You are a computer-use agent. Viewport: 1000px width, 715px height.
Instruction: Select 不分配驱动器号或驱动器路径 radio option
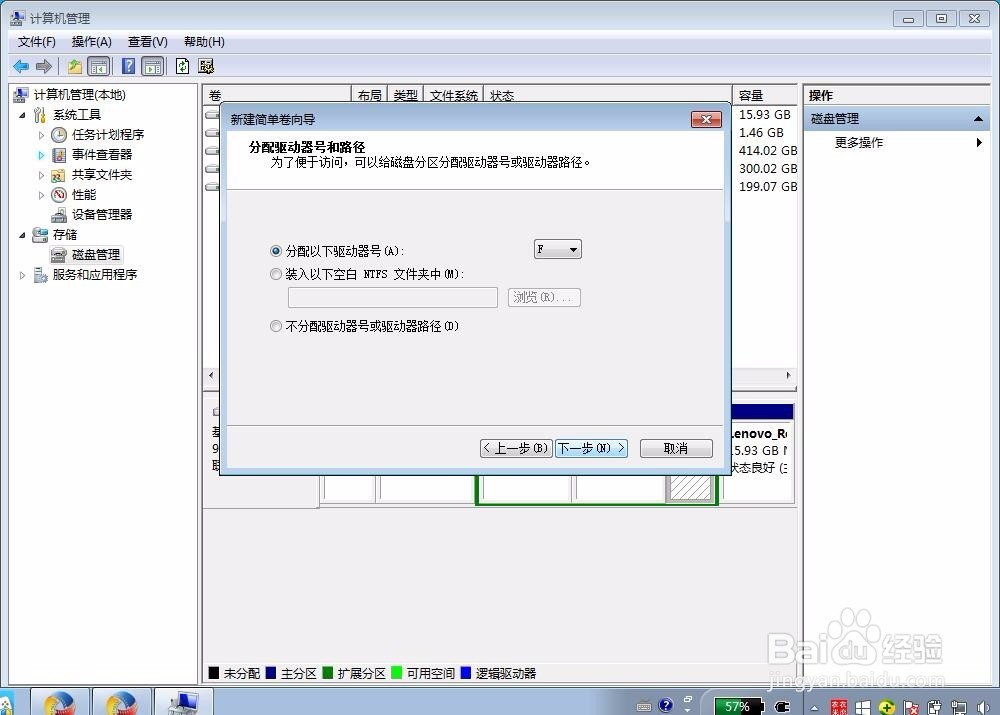pyautogui.click(x=276, y=326)
